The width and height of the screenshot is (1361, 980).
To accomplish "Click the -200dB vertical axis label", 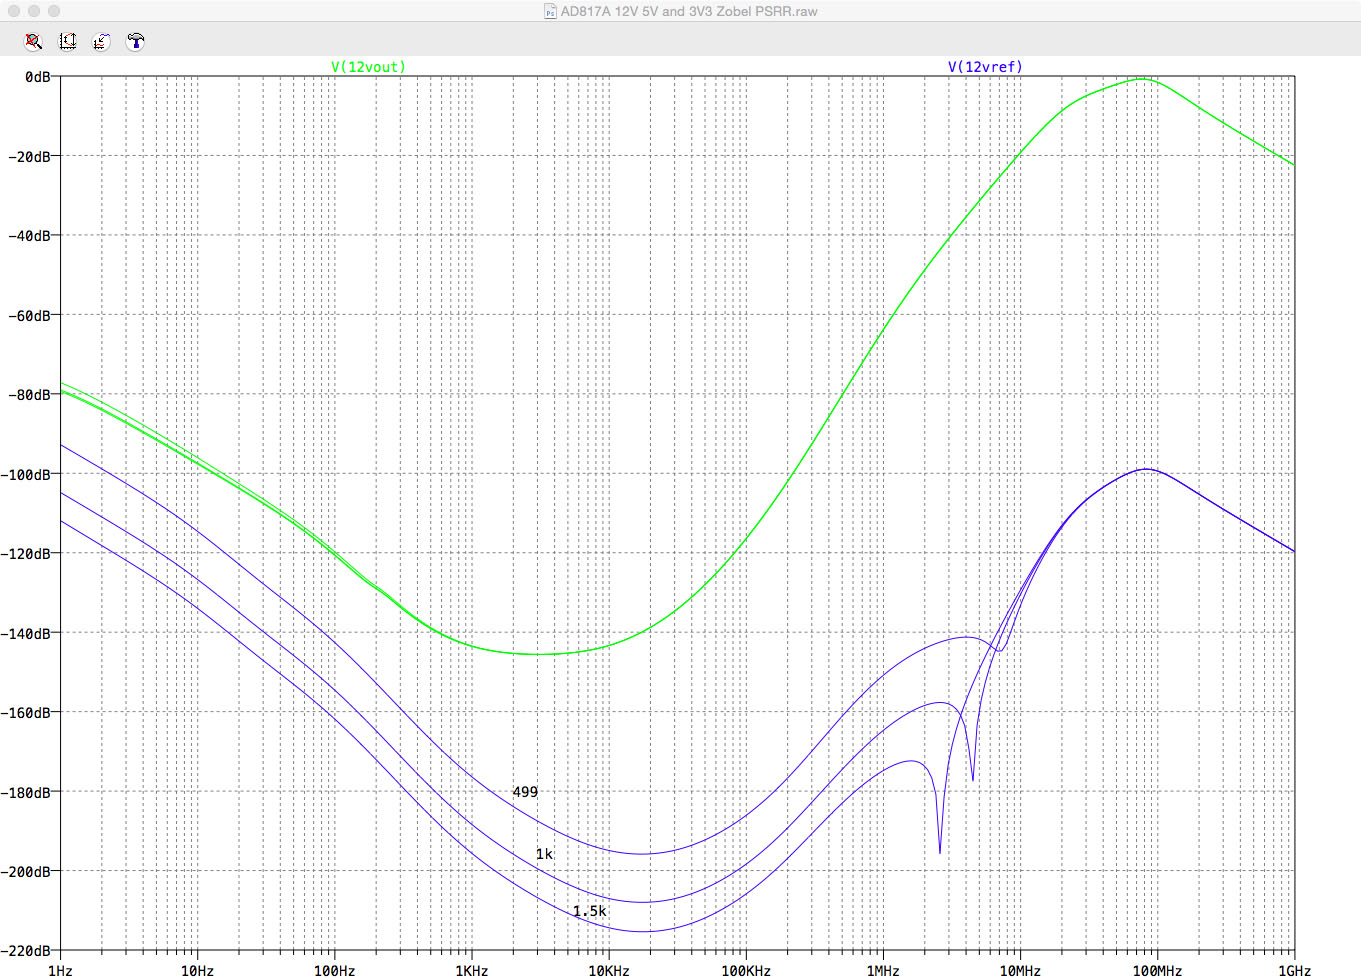I will [x=26, y=872].
